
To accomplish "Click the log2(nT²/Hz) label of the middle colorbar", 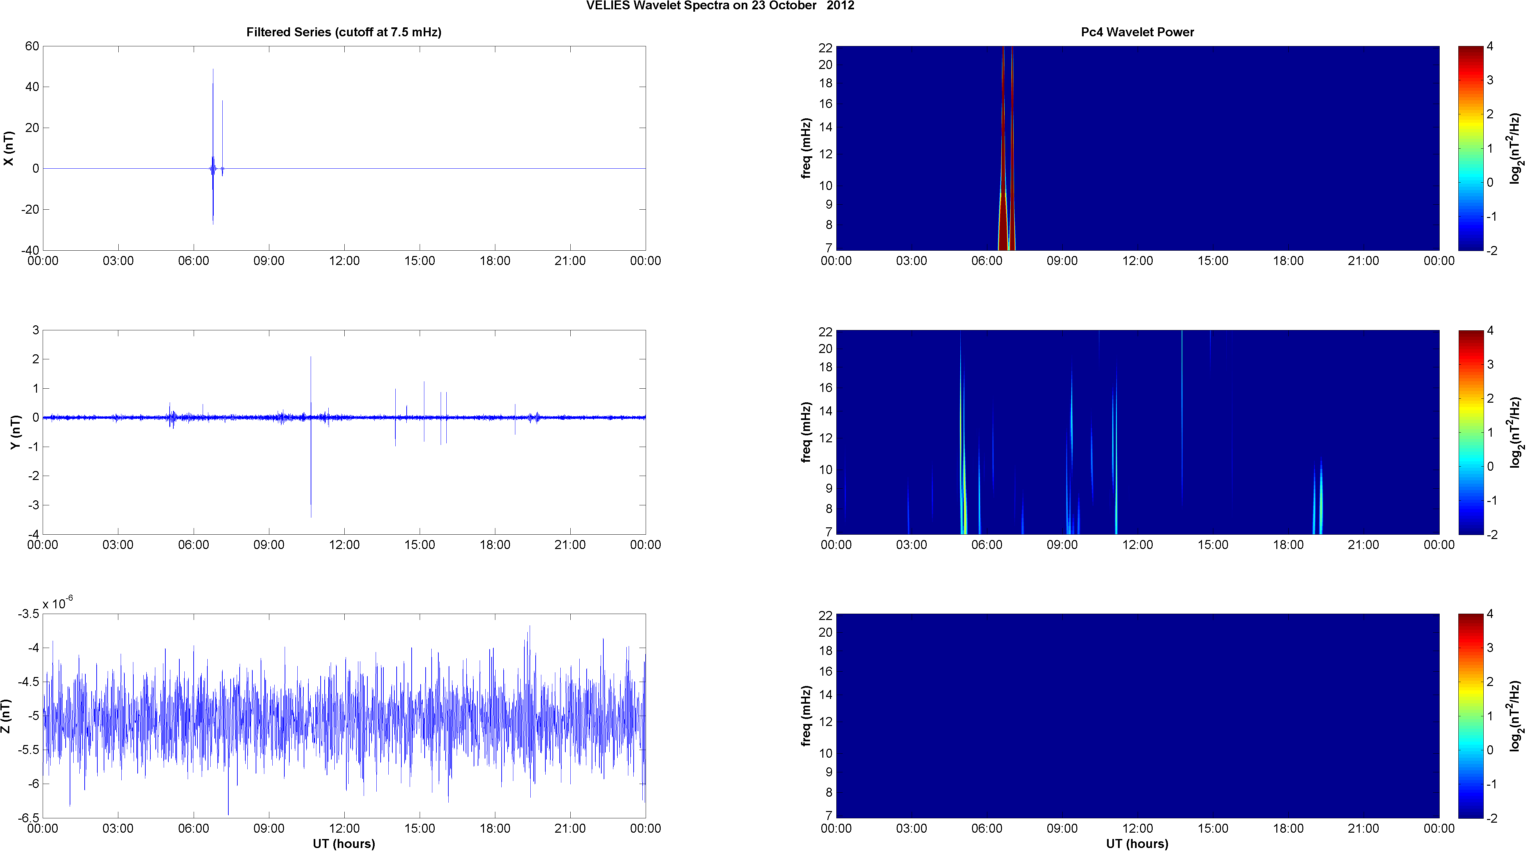I will 1515,432.
